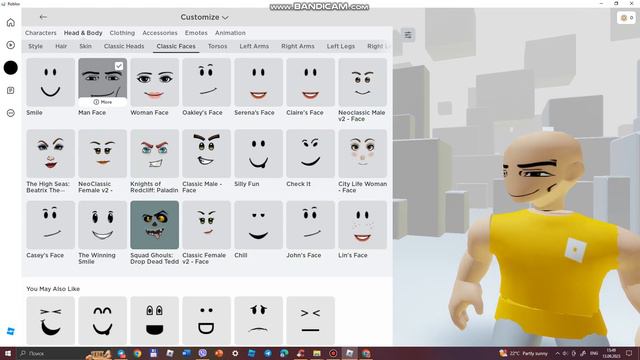Open suggested face with dot eyes and open grin
Screen dimensions: 640x360
207,321
